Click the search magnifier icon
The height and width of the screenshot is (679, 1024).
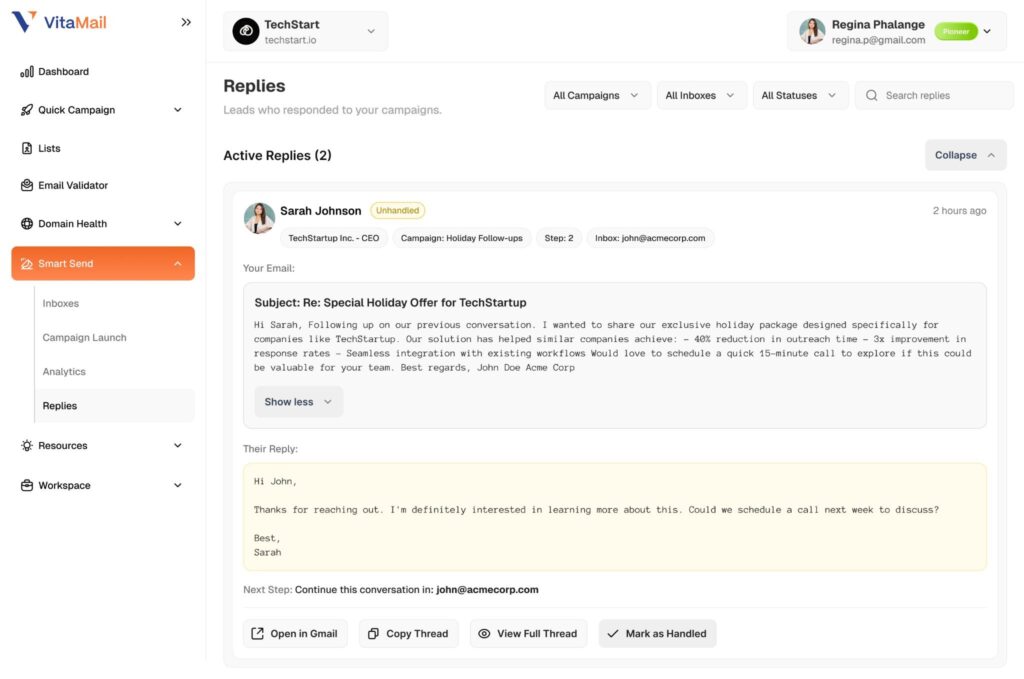click(x=871, y=95)
